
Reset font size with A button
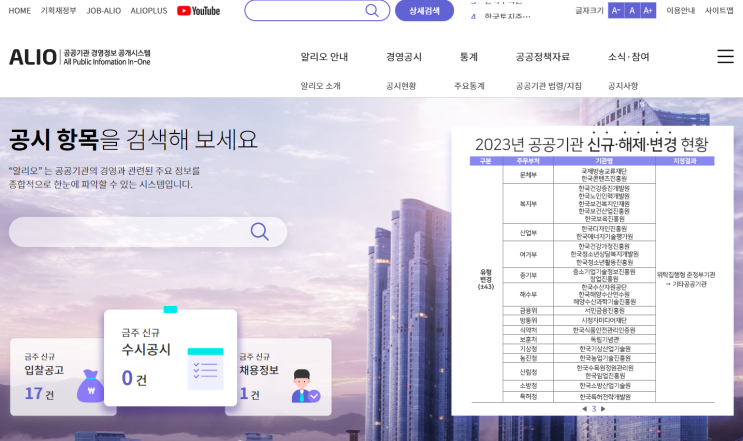[x=632, y=10]
